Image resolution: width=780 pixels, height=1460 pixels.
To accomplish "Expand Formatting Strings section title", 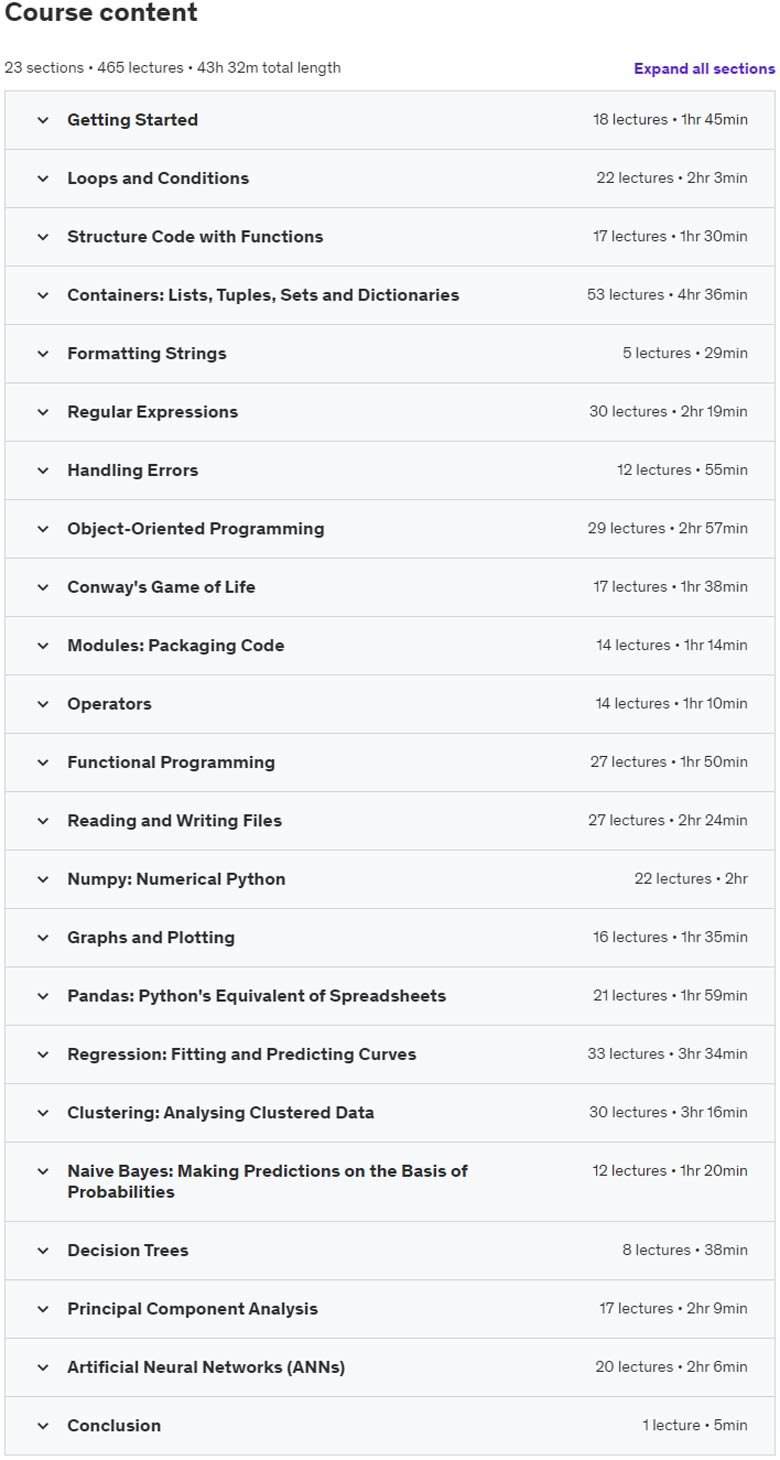I will pos(147,353).
